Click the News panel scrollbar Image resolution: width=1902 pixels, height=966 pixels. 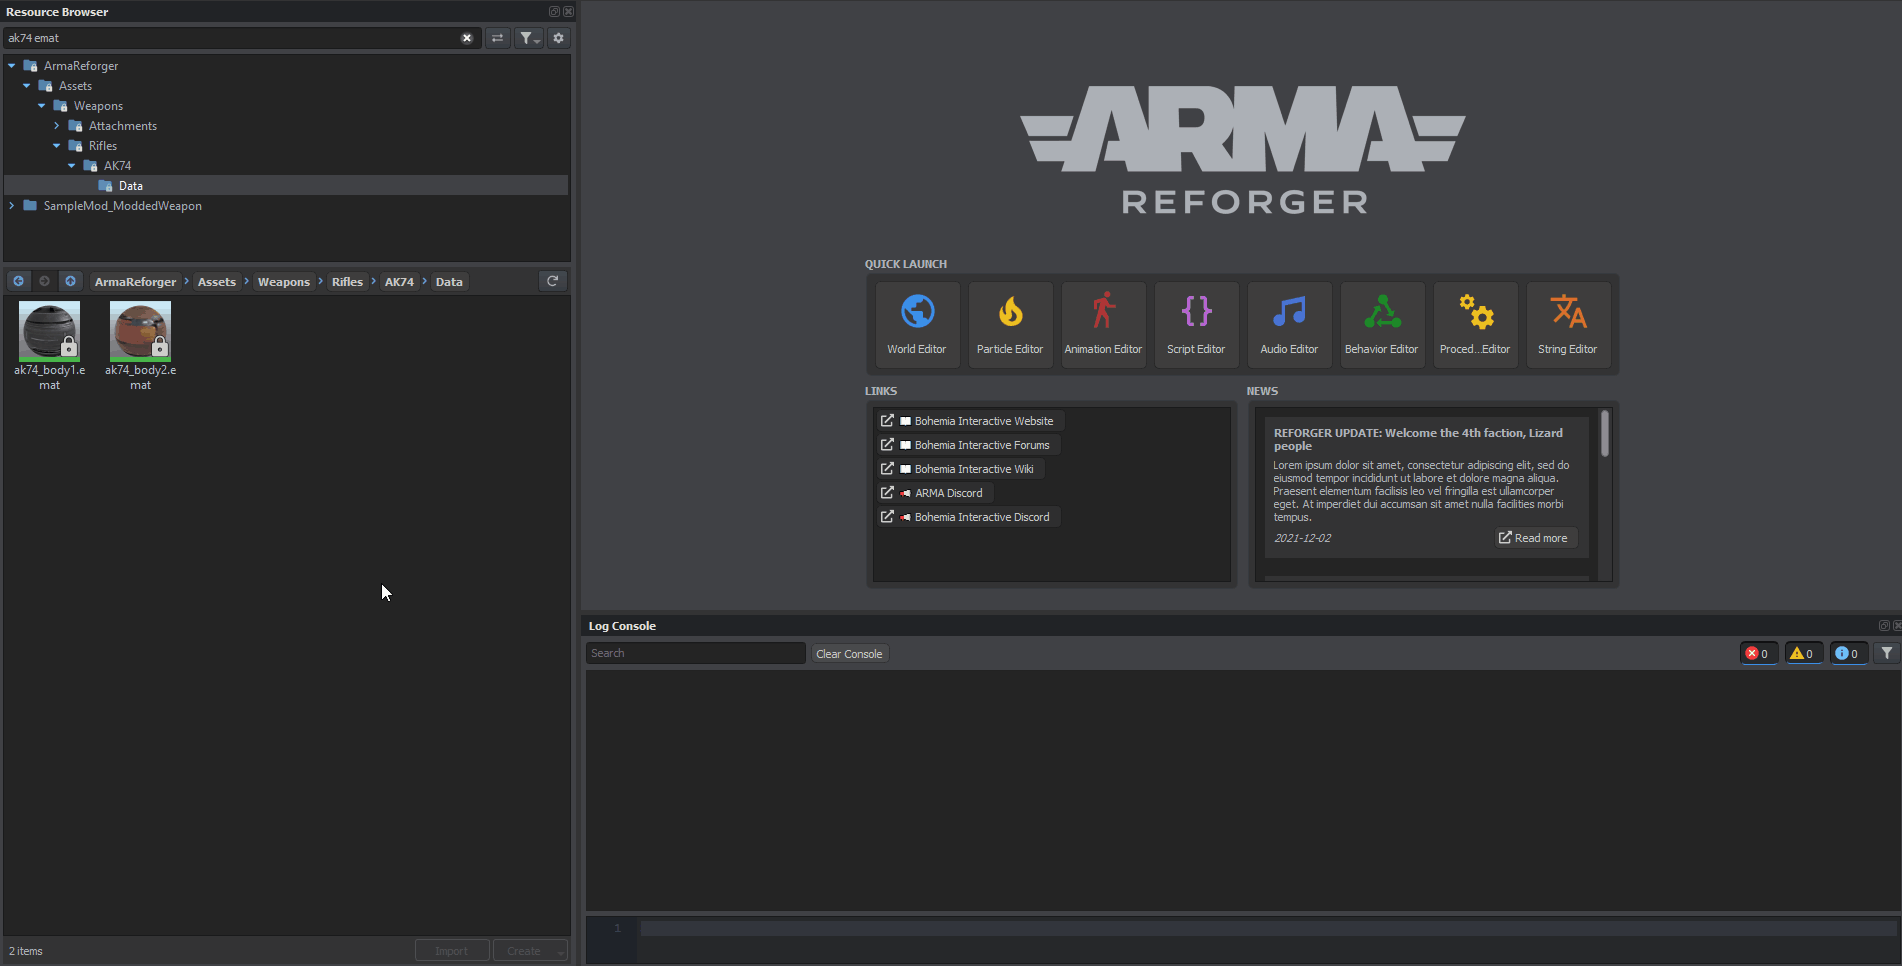(1605, 433)
